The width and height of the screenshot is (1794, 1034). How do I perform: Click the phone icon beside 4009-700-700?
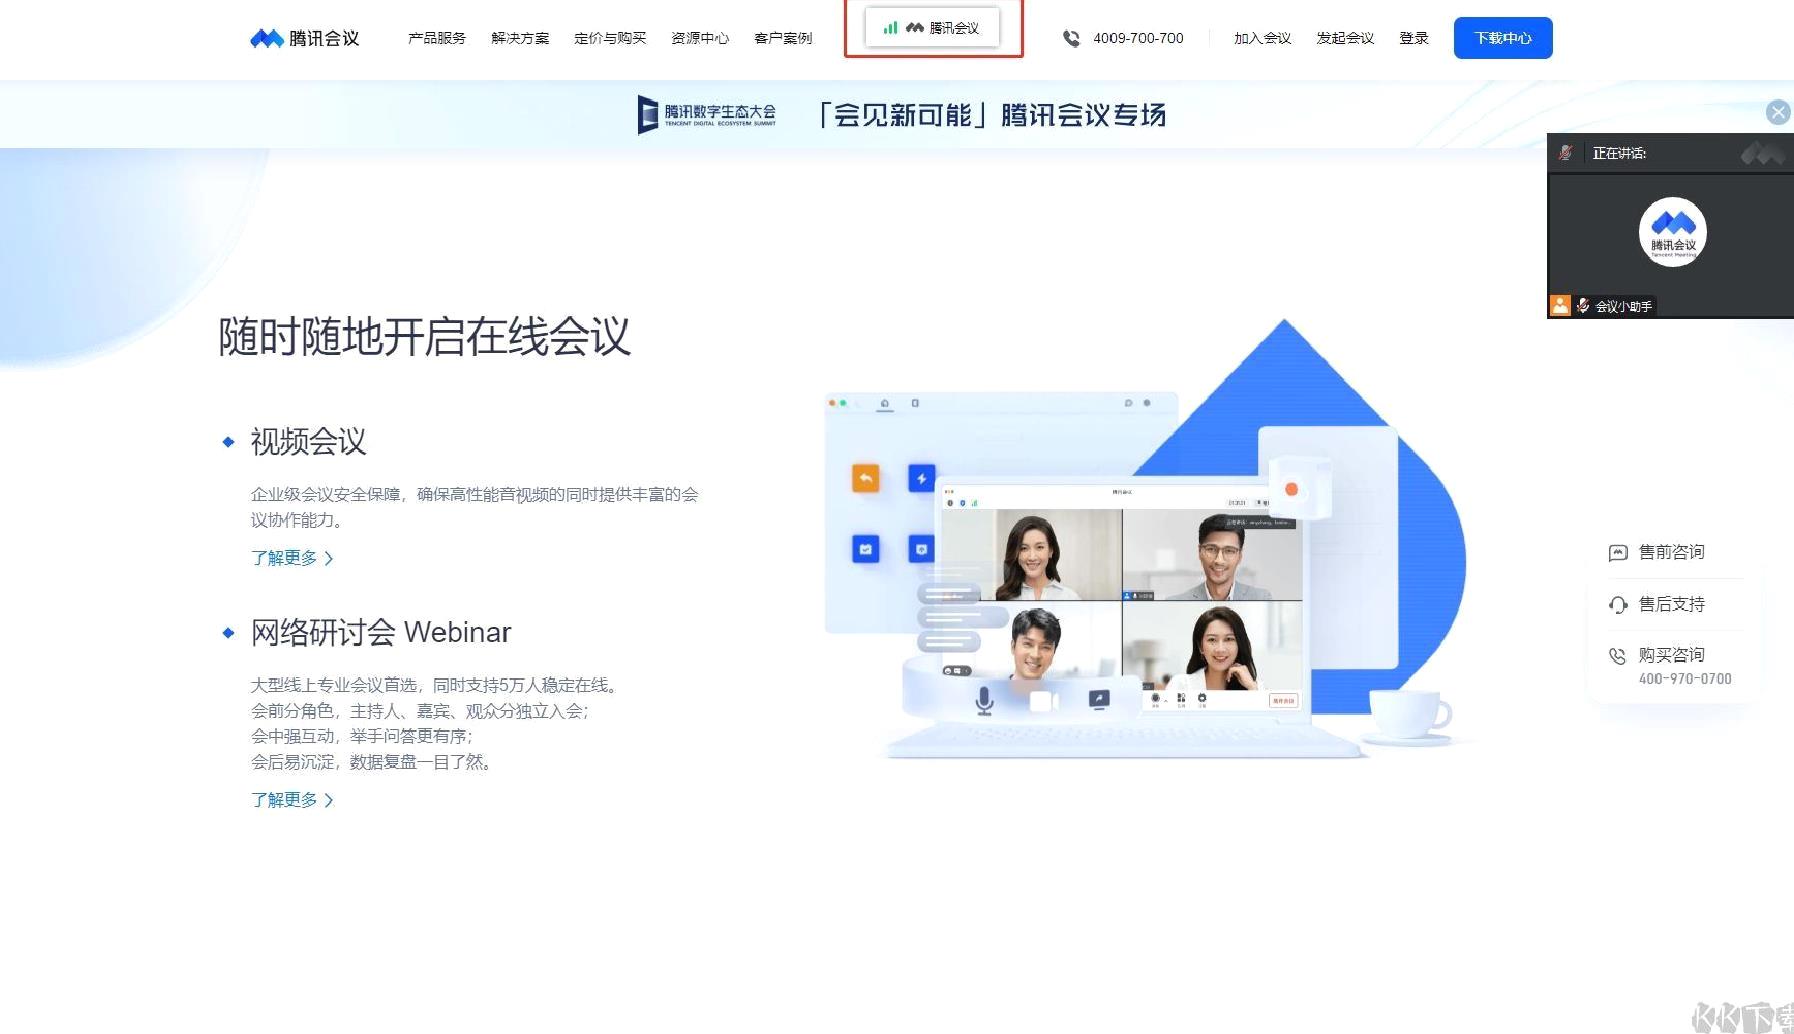tap(1071, 38)
